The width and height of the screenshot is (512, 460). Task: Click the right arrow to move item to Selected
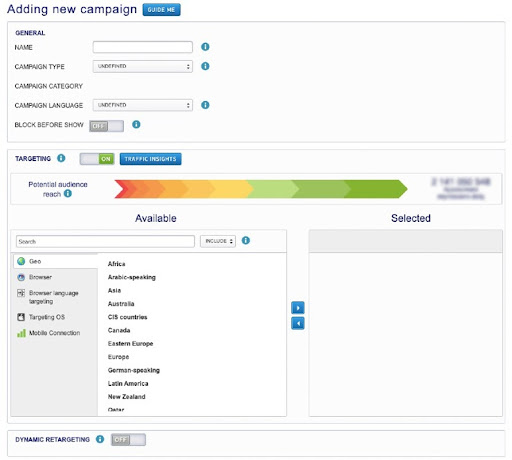coord(298,308)
